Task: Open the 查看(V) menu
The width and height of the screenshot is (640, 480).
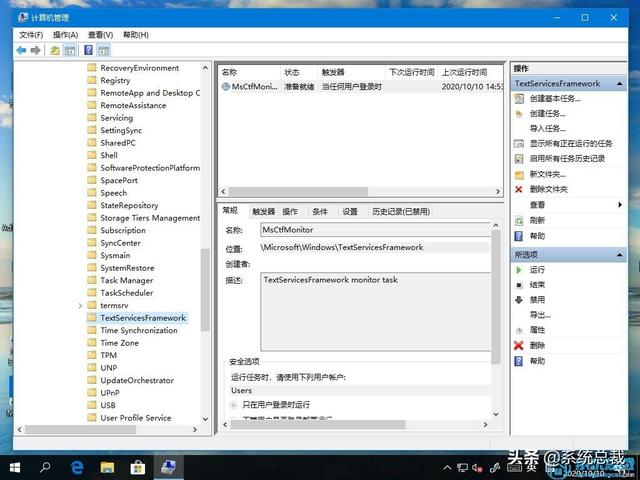Action: tap(100, 35)
